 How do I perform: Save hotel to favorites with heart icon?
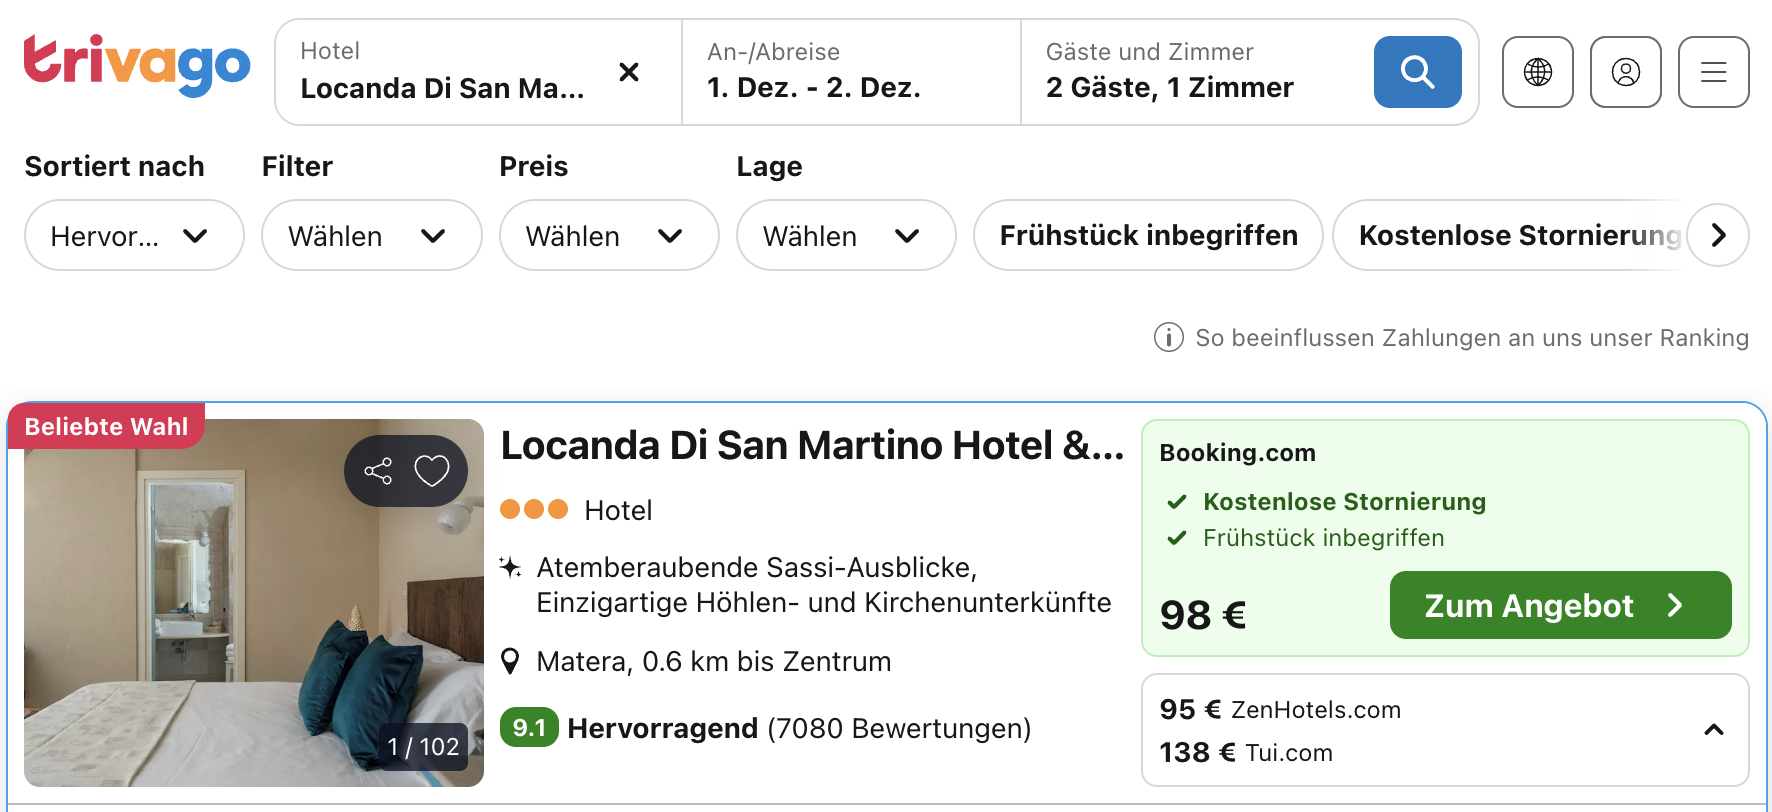pos(432,471)
